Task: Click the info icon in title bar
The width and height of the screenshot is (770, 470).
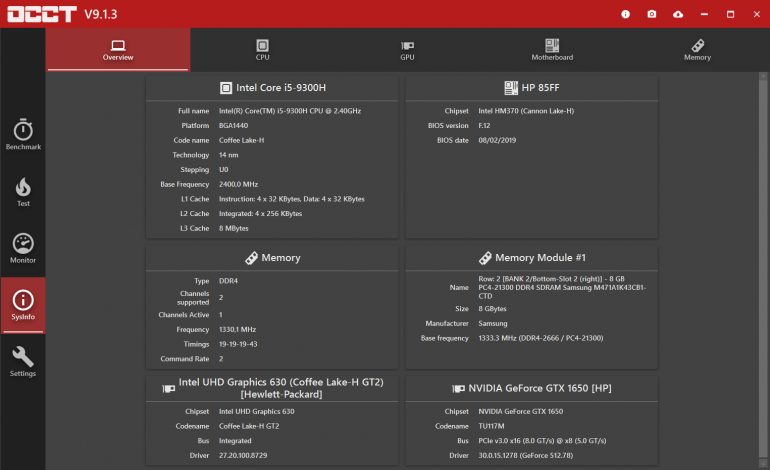Action: click(625, 14)
